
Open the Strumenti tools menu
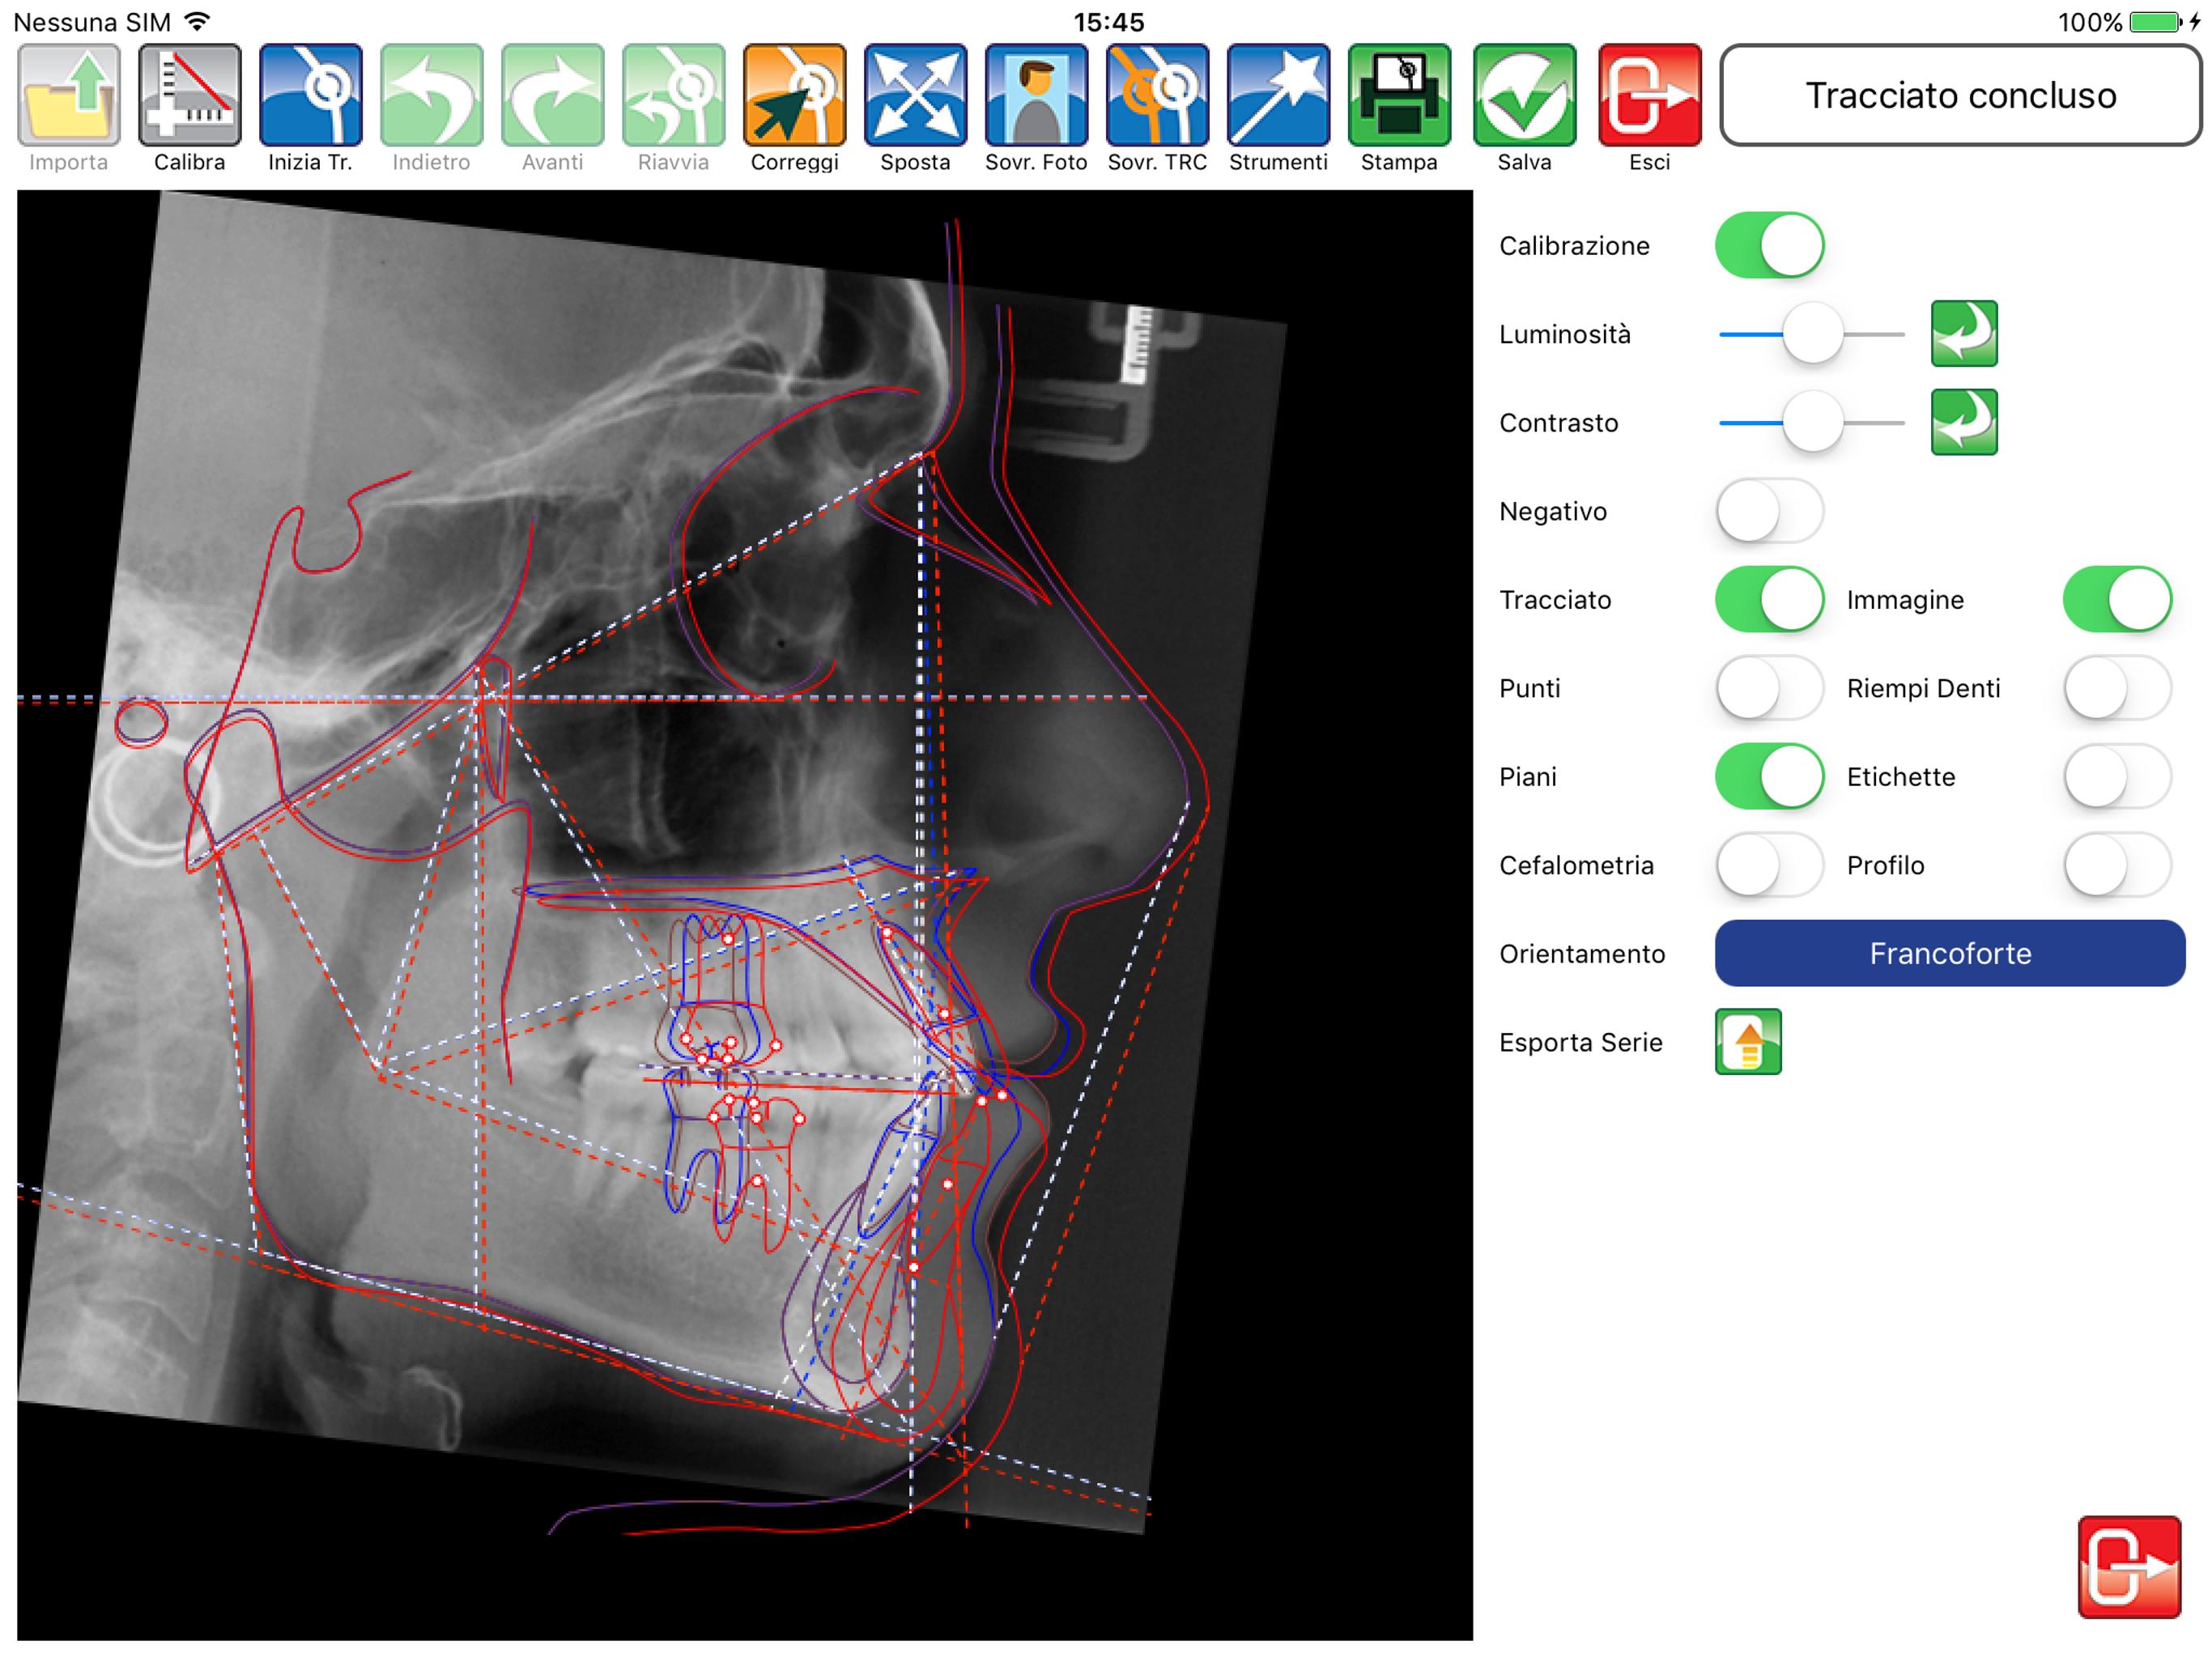tap(1278, 96)
